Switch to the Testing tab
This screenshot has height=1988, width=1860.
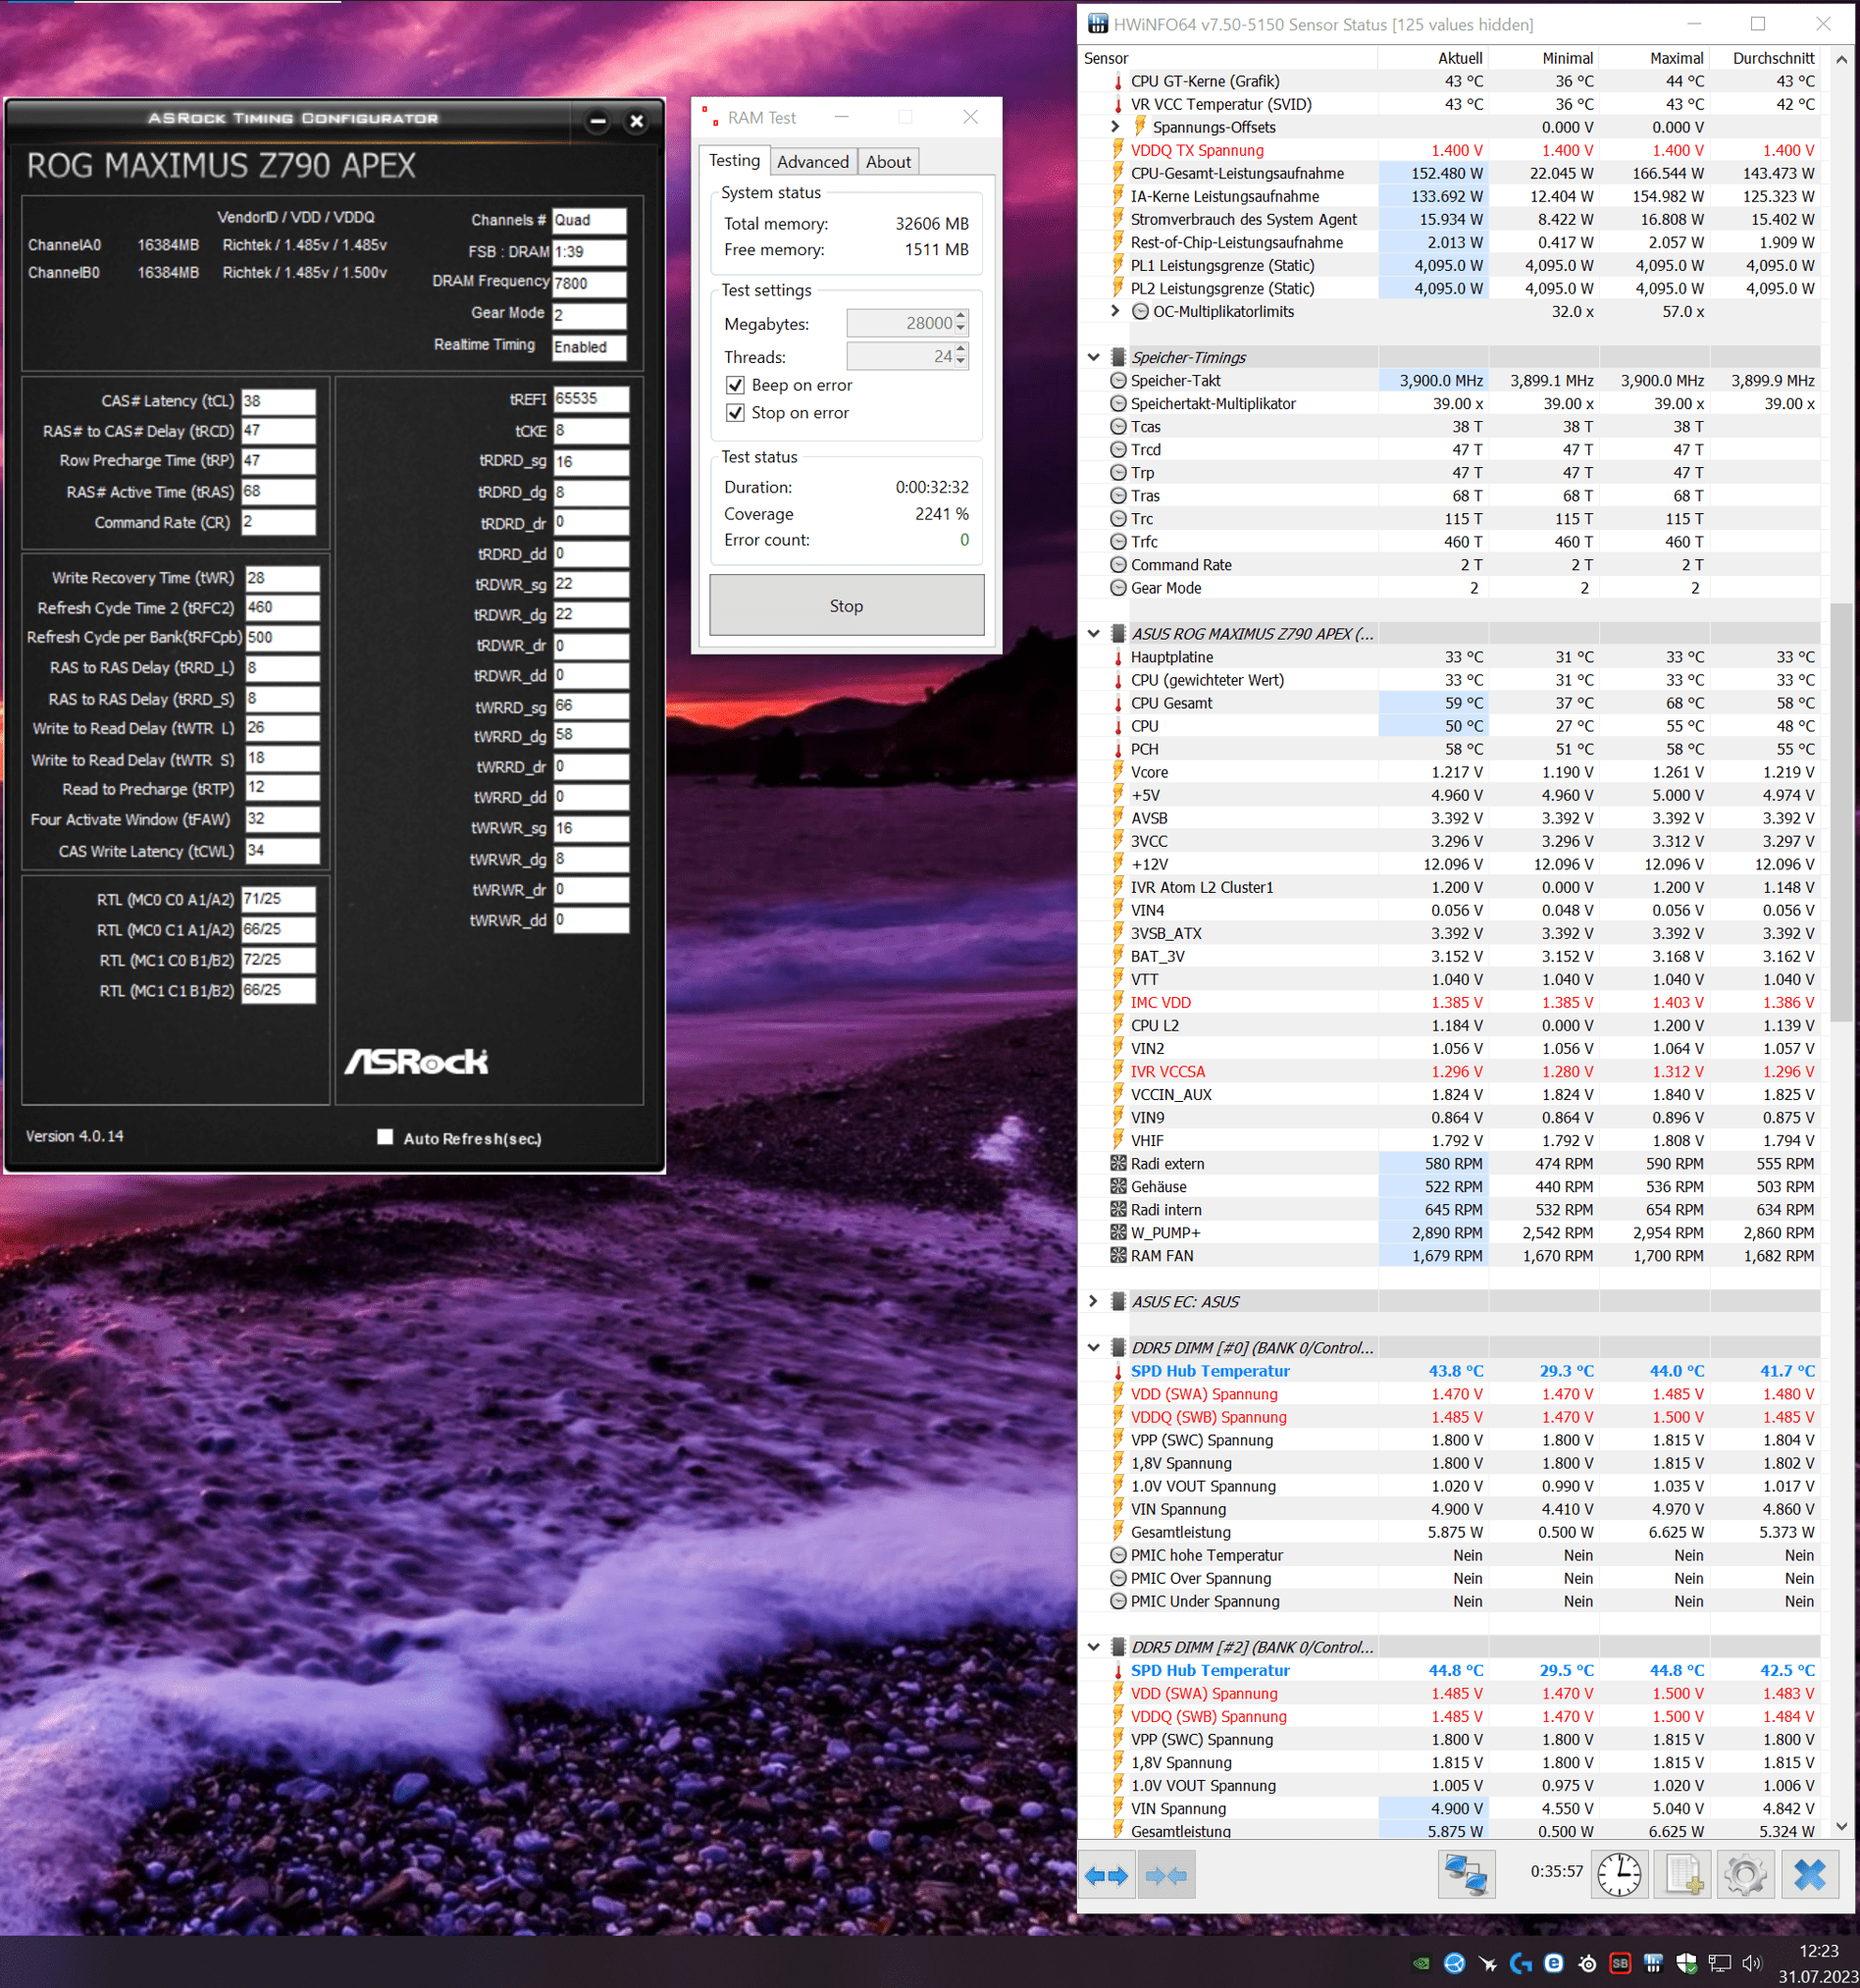pyautogui.click(x=735, y=160)
